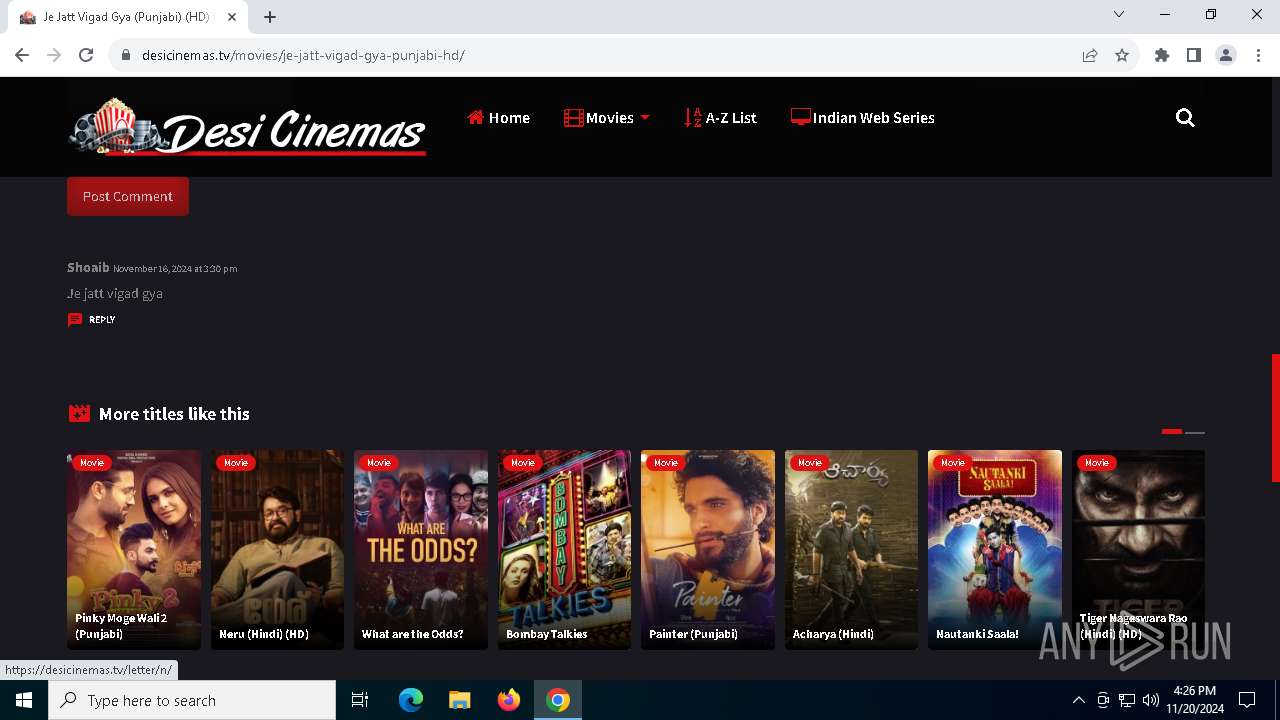Open the tab search chevron in Chrome
The height and width of the screenshot is (720, 1280).
point(1119,15)
